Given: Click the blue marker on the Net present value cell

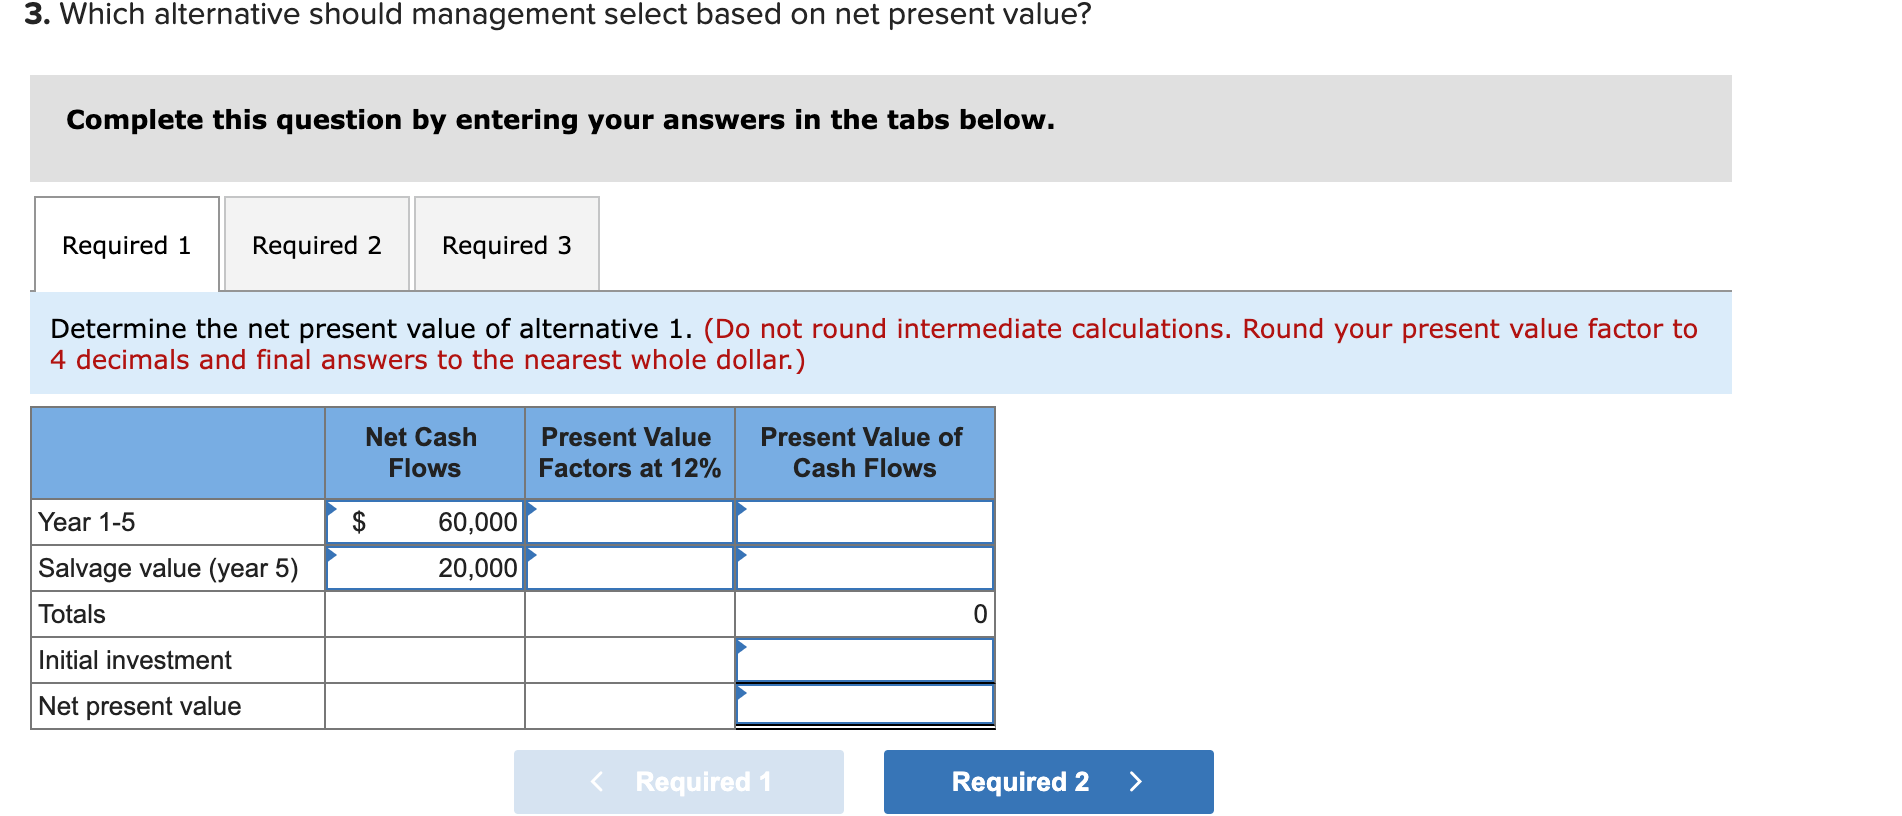Looking at the screenshot, I should coord(742,692).
